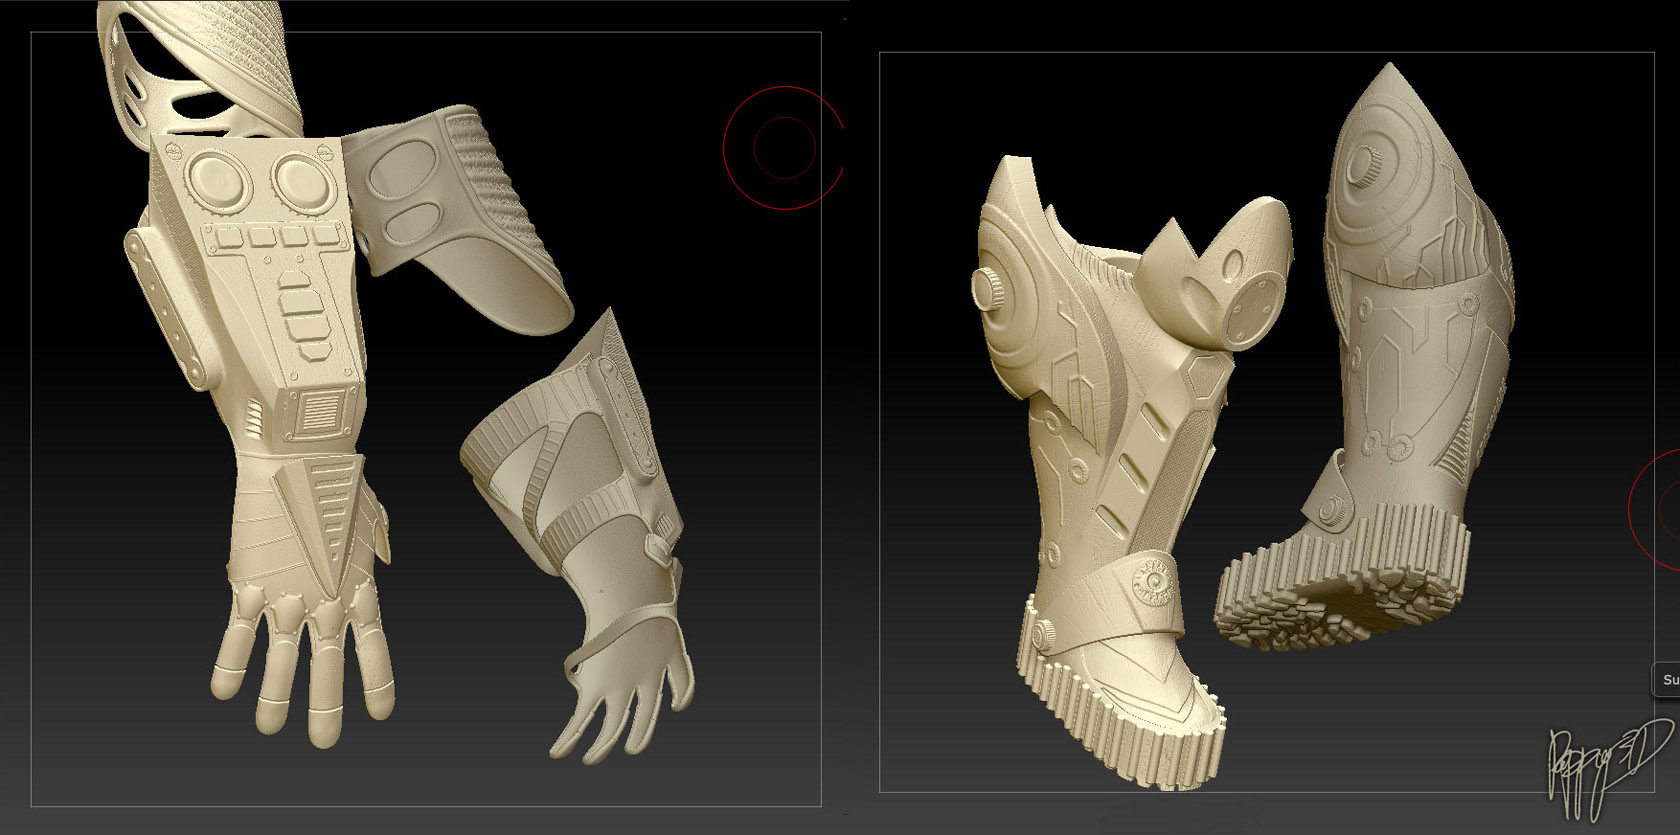
Task: Click the circular emblem on the left boot strap
Action: (1155, 581)
